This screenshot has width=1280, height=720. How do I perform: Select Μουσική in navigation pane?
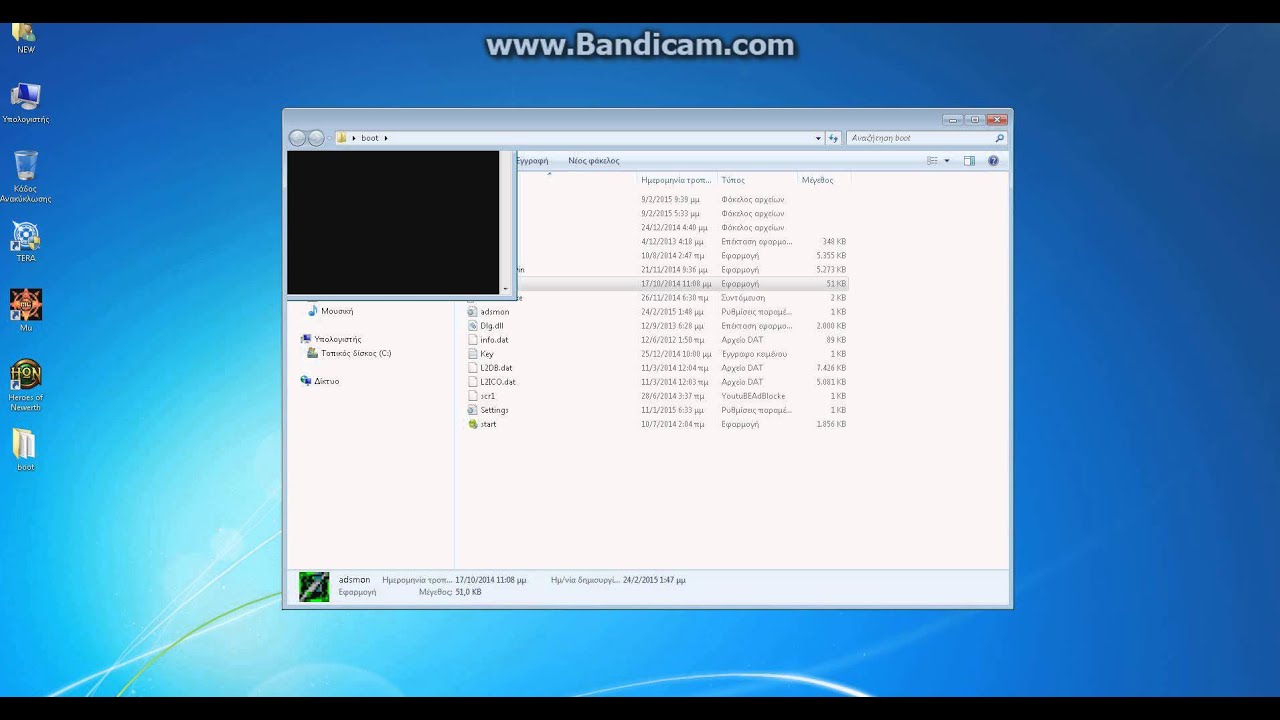337,311
